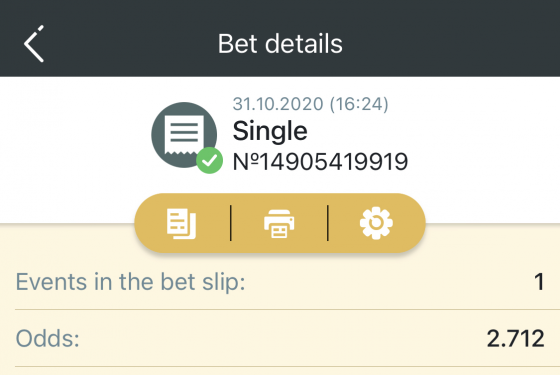Image resolution: width=560 pixels, height=375 pixels.
Task: Copy the bet slip with the duplicate icon
Action: [181, 224]
